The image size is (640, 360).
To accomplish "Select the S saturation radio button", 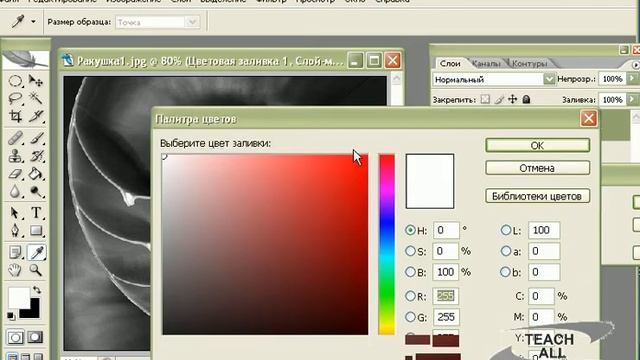I will point(410,251).
